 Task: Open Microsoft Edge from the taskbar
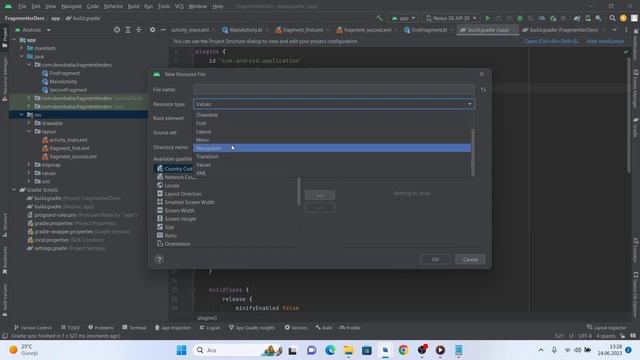[330, 350]
